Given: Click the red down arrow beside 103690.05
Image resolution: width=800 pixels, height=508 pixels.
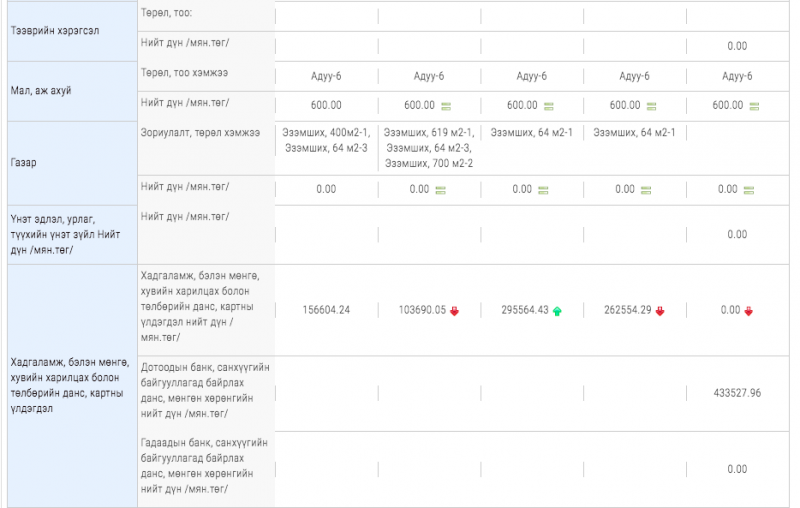Looking at the screenshot, I should pyautogui.click(x=454, y=311).
